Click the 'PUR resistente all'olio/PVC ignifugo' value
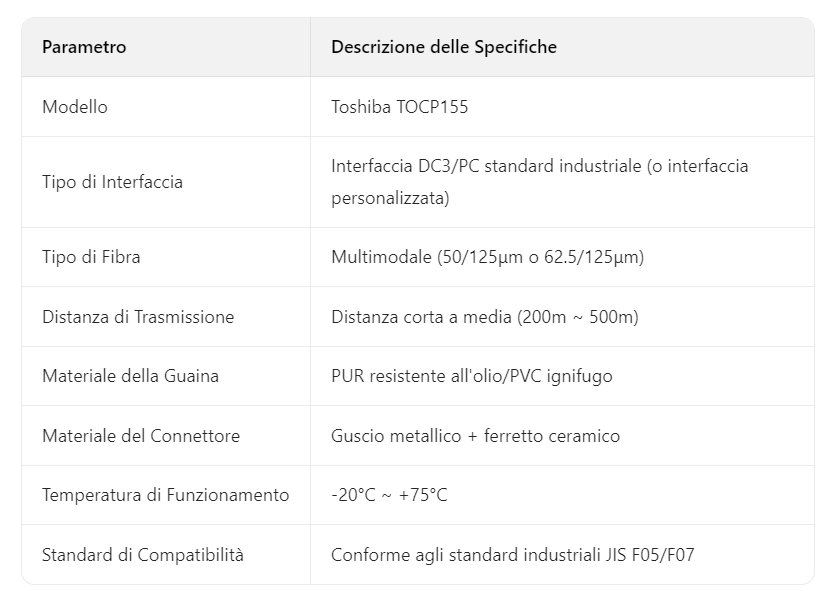 [x=471, y=376]
